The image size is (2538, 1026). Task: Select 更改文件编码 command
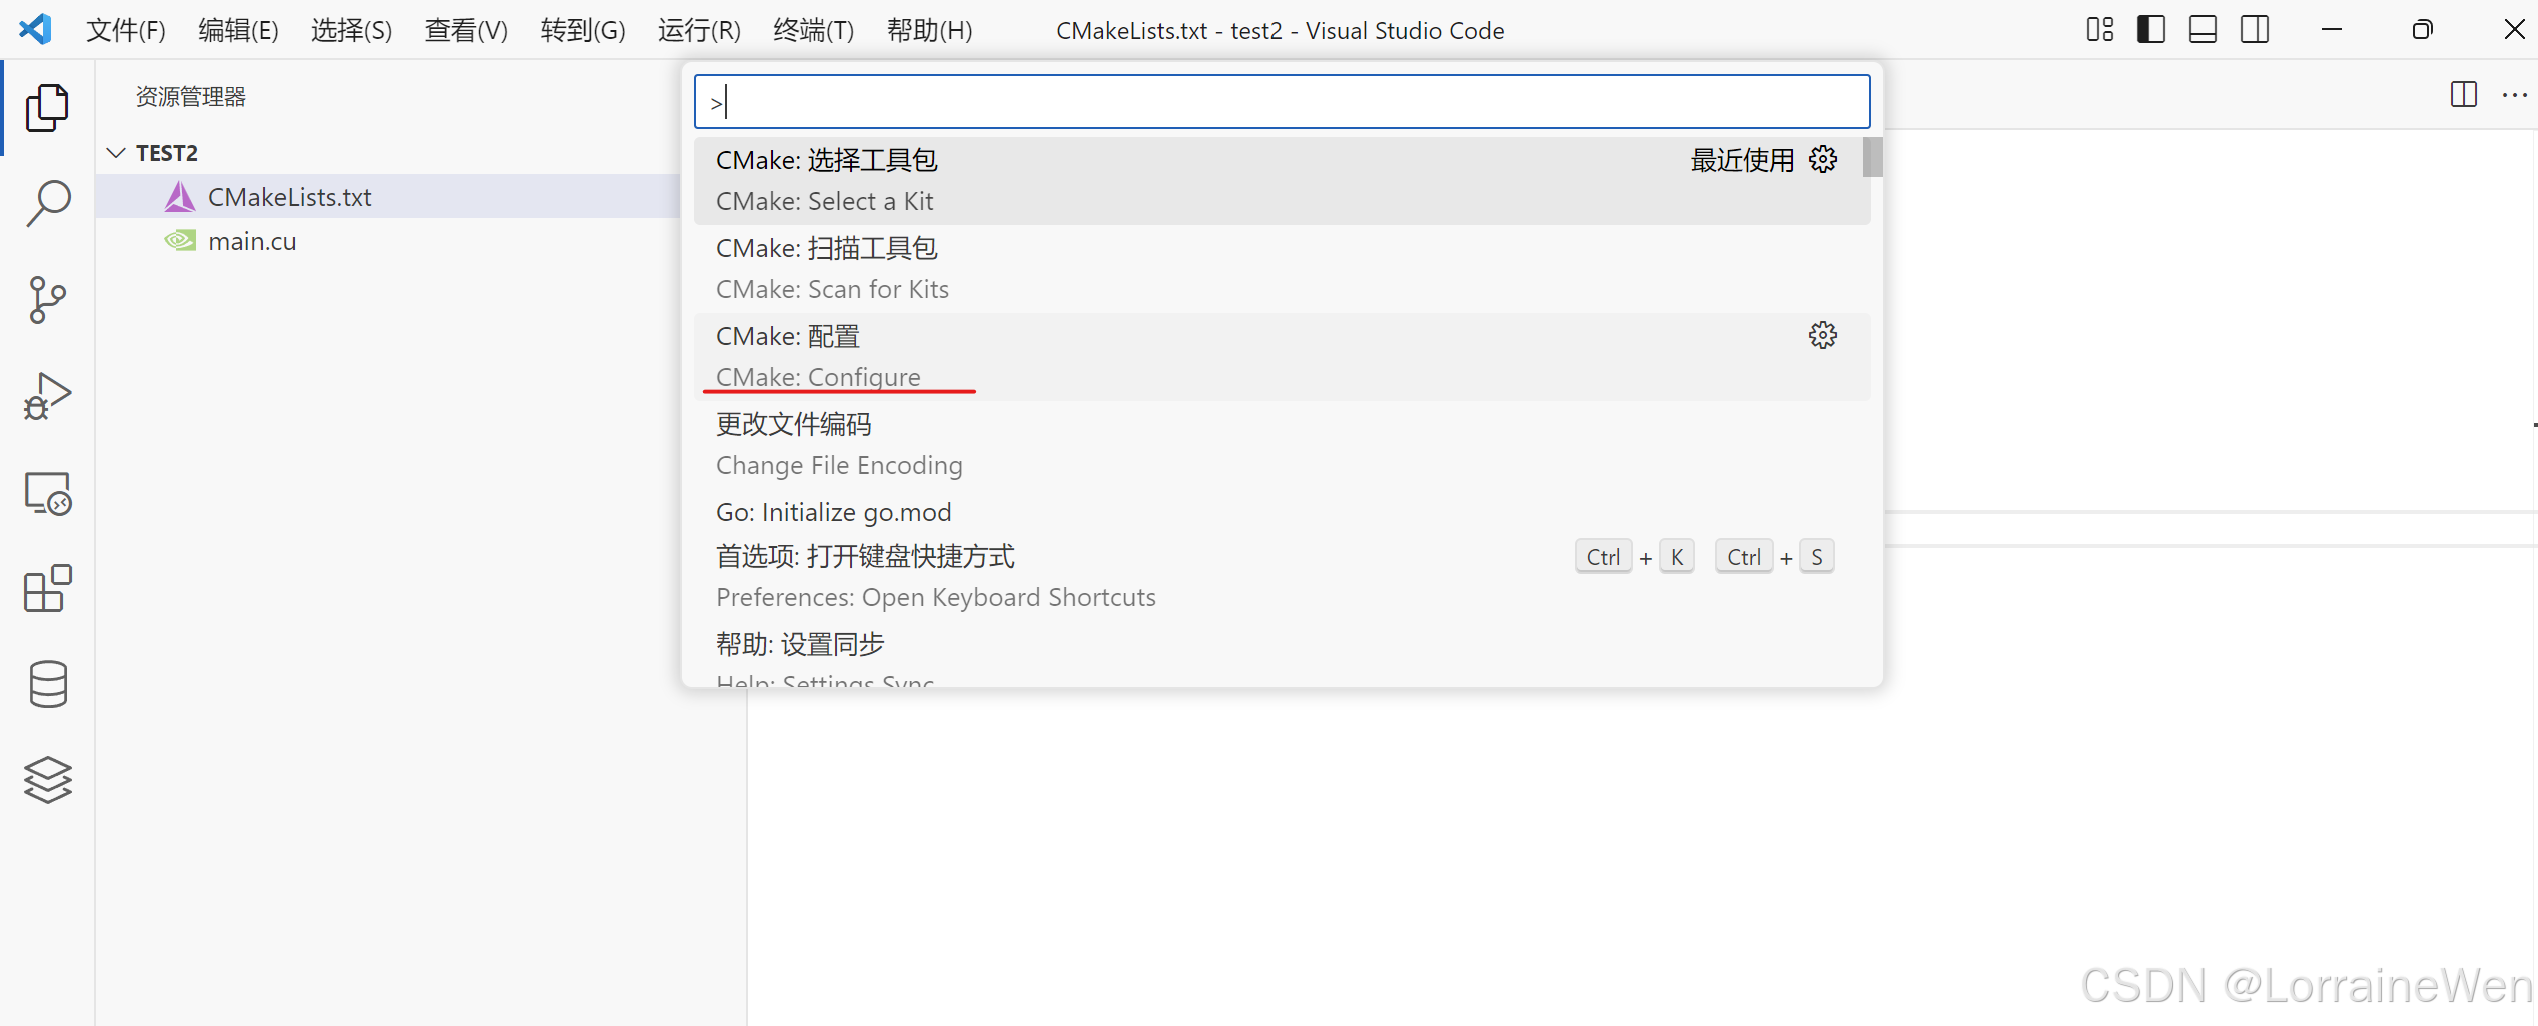[x=1282, y=445]
